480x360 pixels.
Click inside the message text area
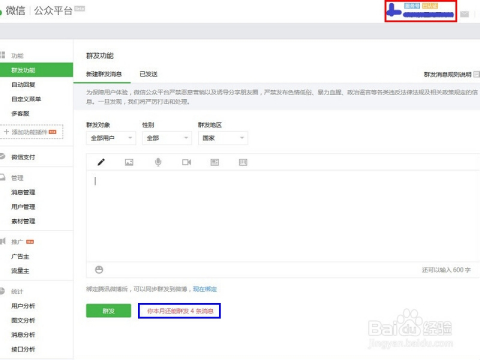[x=283, y=216]
